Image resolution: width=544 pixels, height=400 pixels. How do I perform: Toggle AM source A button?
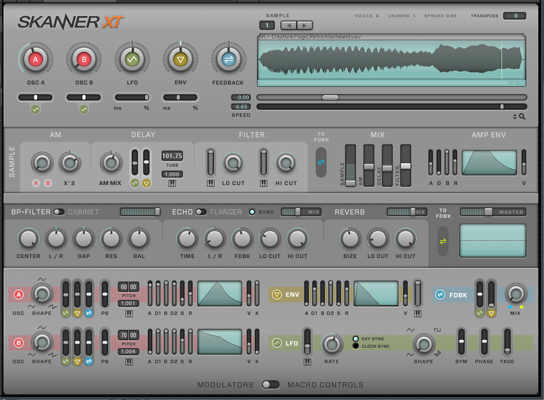[x=36, y=183]
